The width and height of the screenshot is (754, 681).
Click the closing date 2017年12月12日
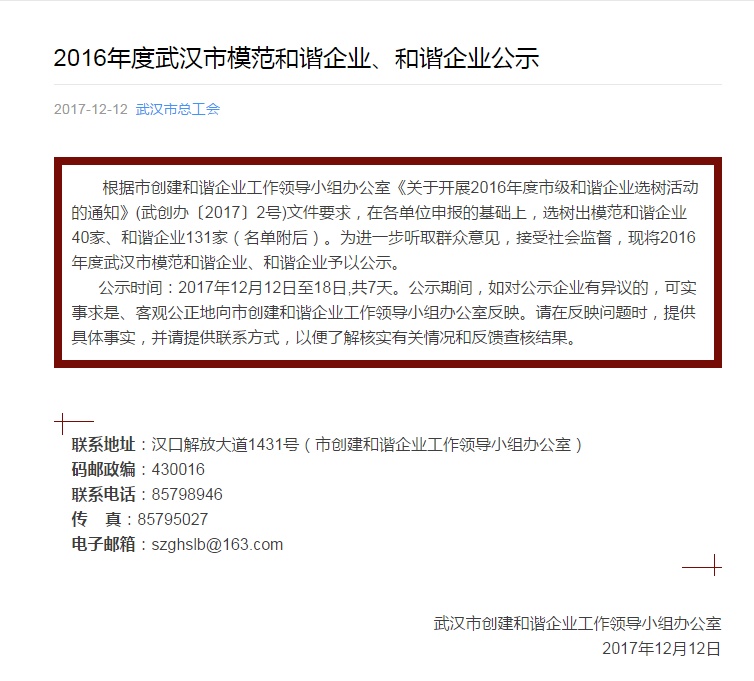(x=662, y=648)
